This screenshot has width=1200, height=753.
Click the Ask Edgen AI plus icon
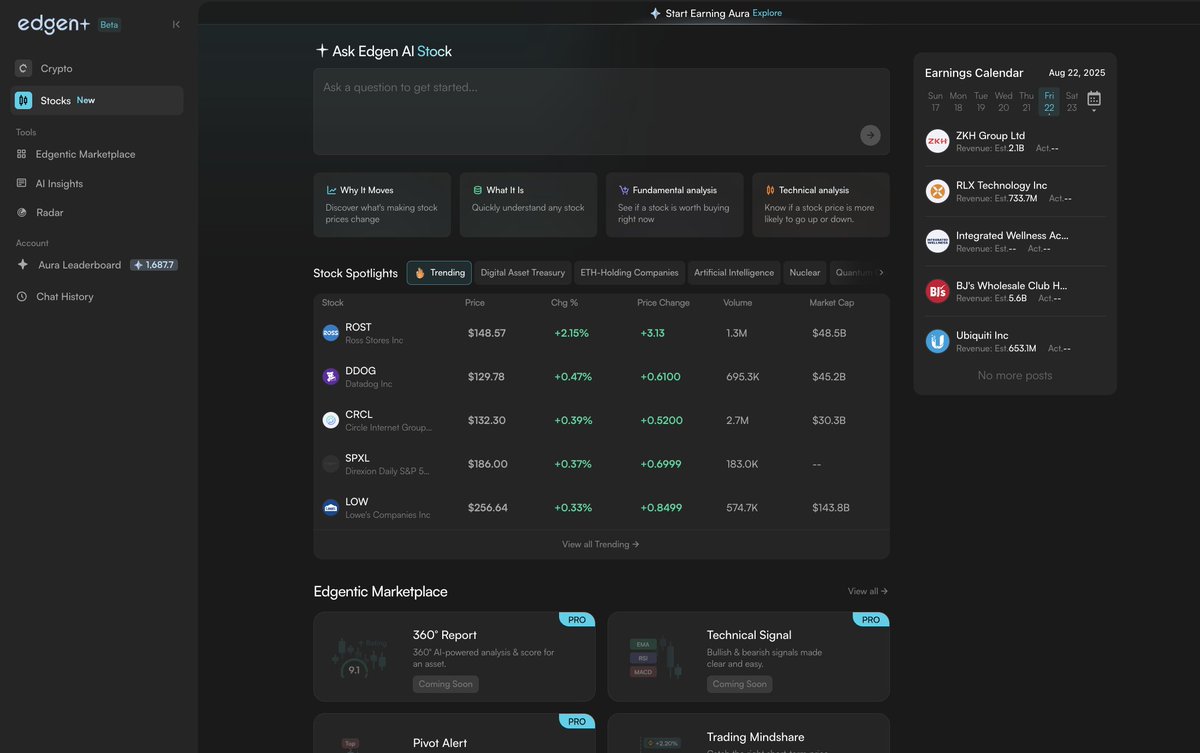pos(321,50)
